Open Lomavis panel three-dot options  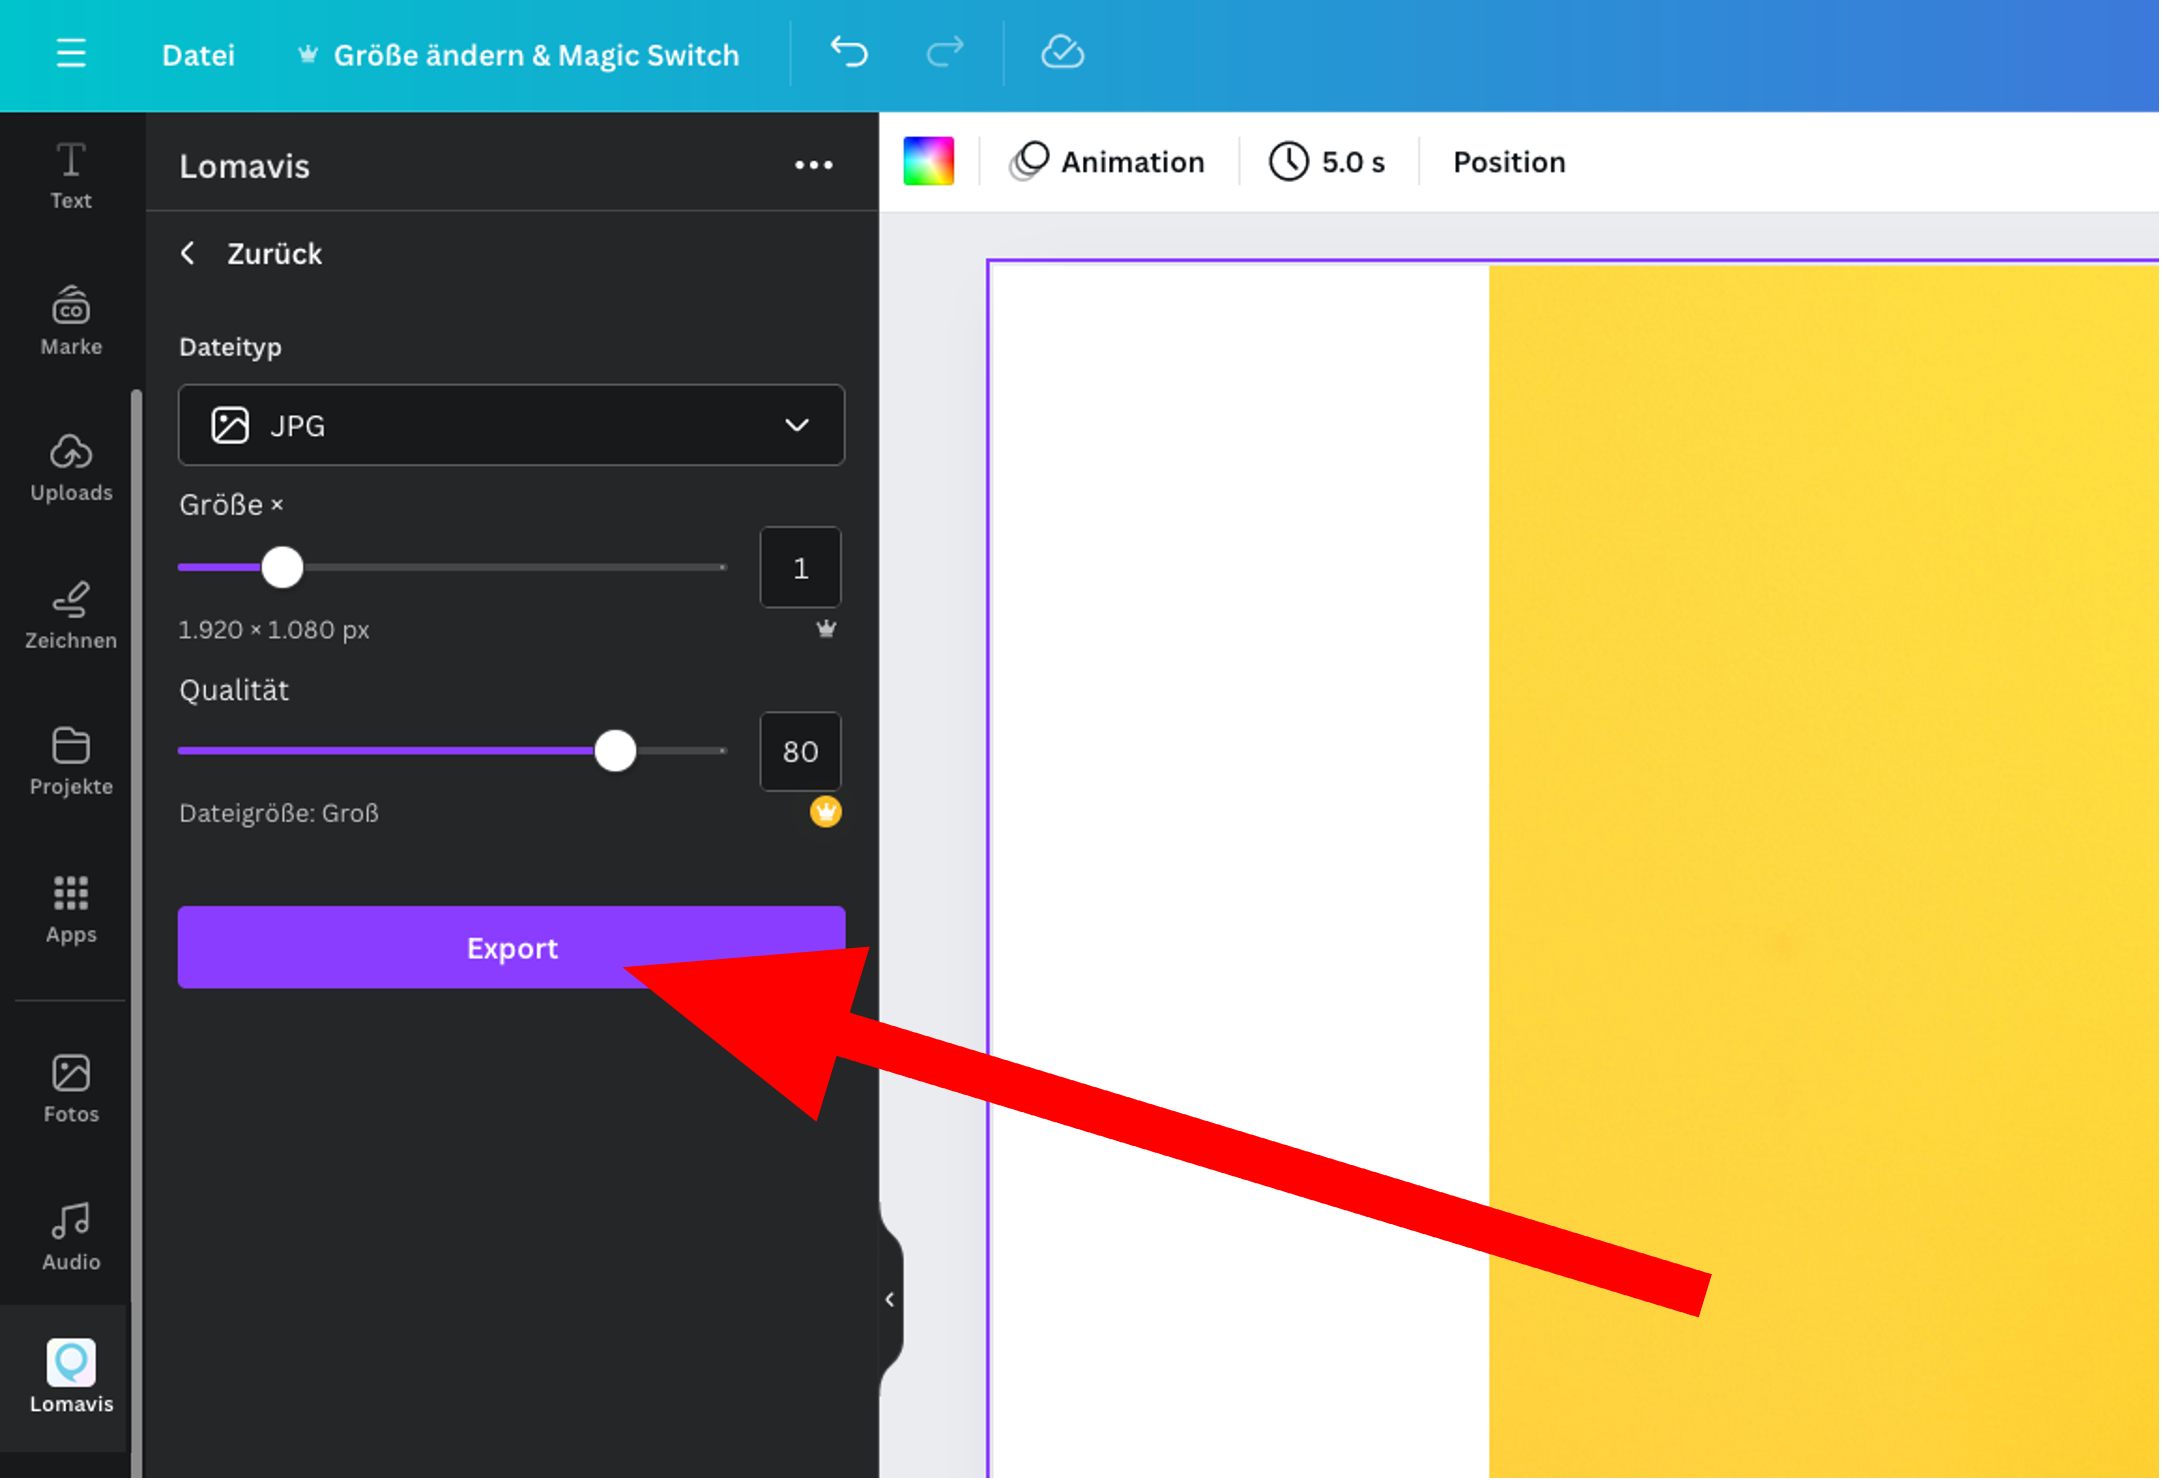[x=813, y=165]
